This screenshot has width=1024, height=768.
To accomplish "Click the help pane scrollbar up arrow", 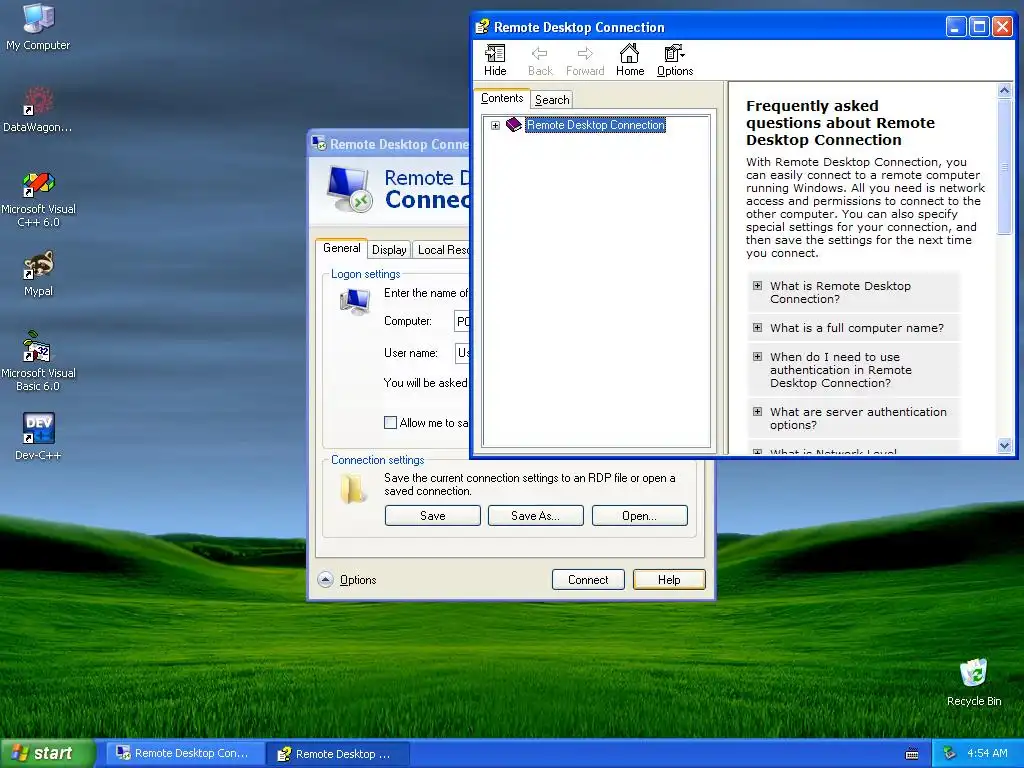I will pos(1004,91).
